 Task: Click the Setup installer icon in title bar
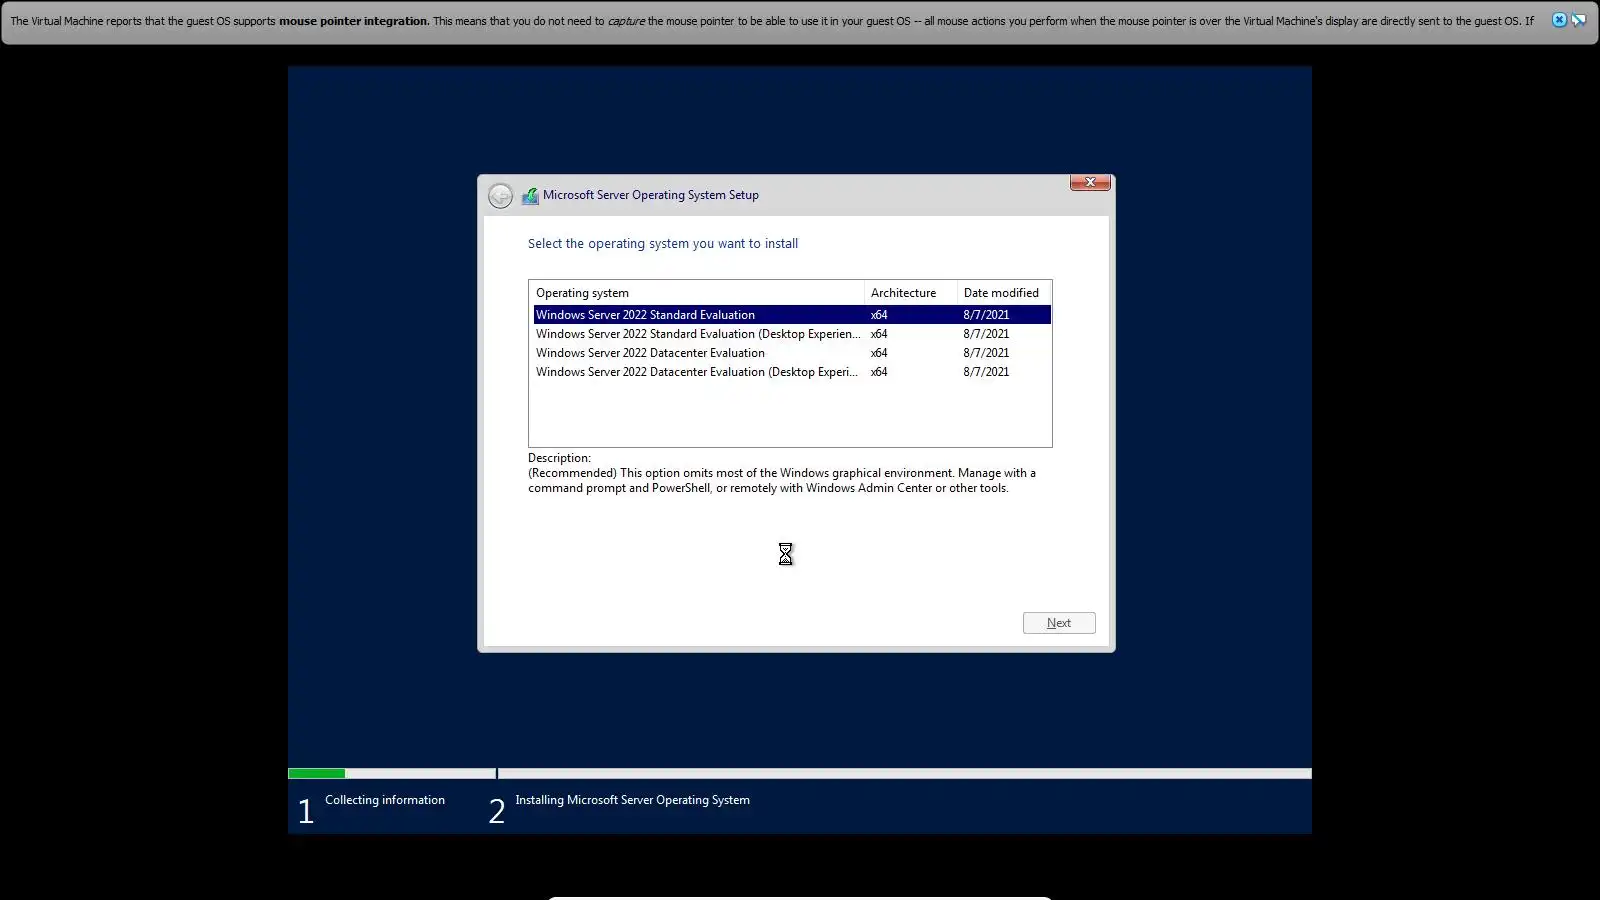tap(530, 196)
